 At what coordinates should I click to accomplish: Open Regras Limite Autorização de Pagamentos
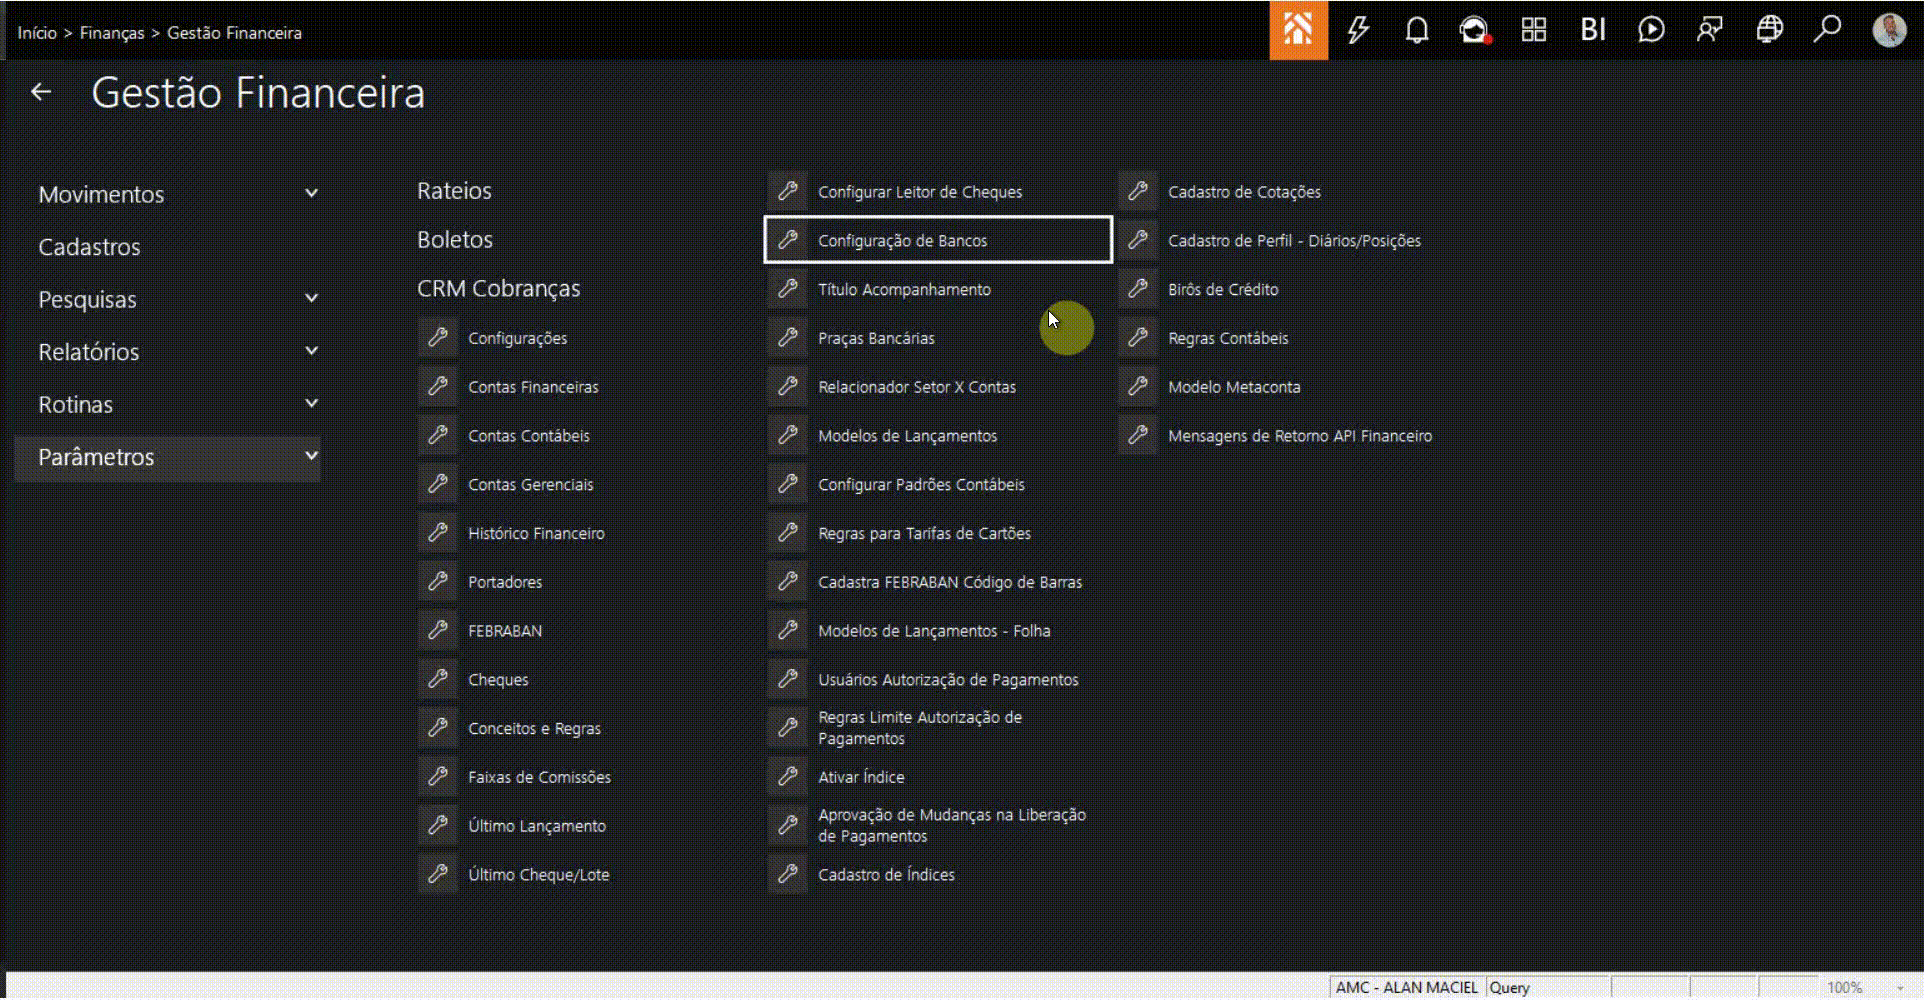[920, 728]
